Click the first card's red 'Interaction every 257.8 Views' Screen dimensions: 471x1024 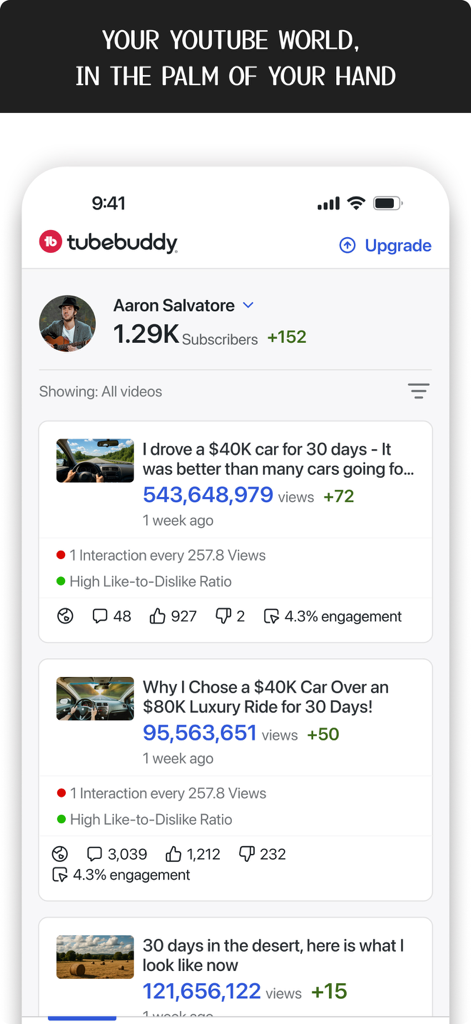tap(161, 556)
